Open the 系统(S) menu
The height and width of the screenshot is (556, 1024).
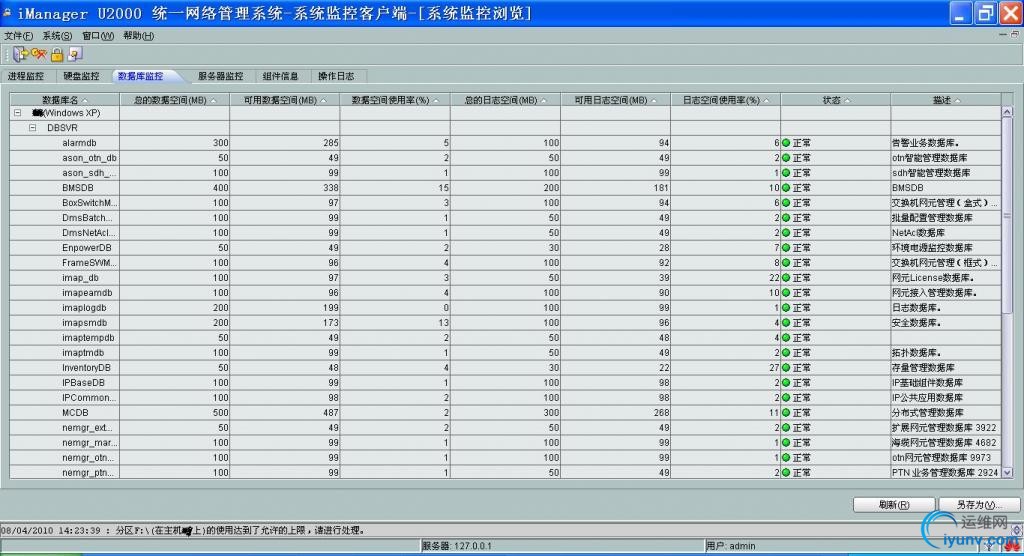(x=57, y=36)
